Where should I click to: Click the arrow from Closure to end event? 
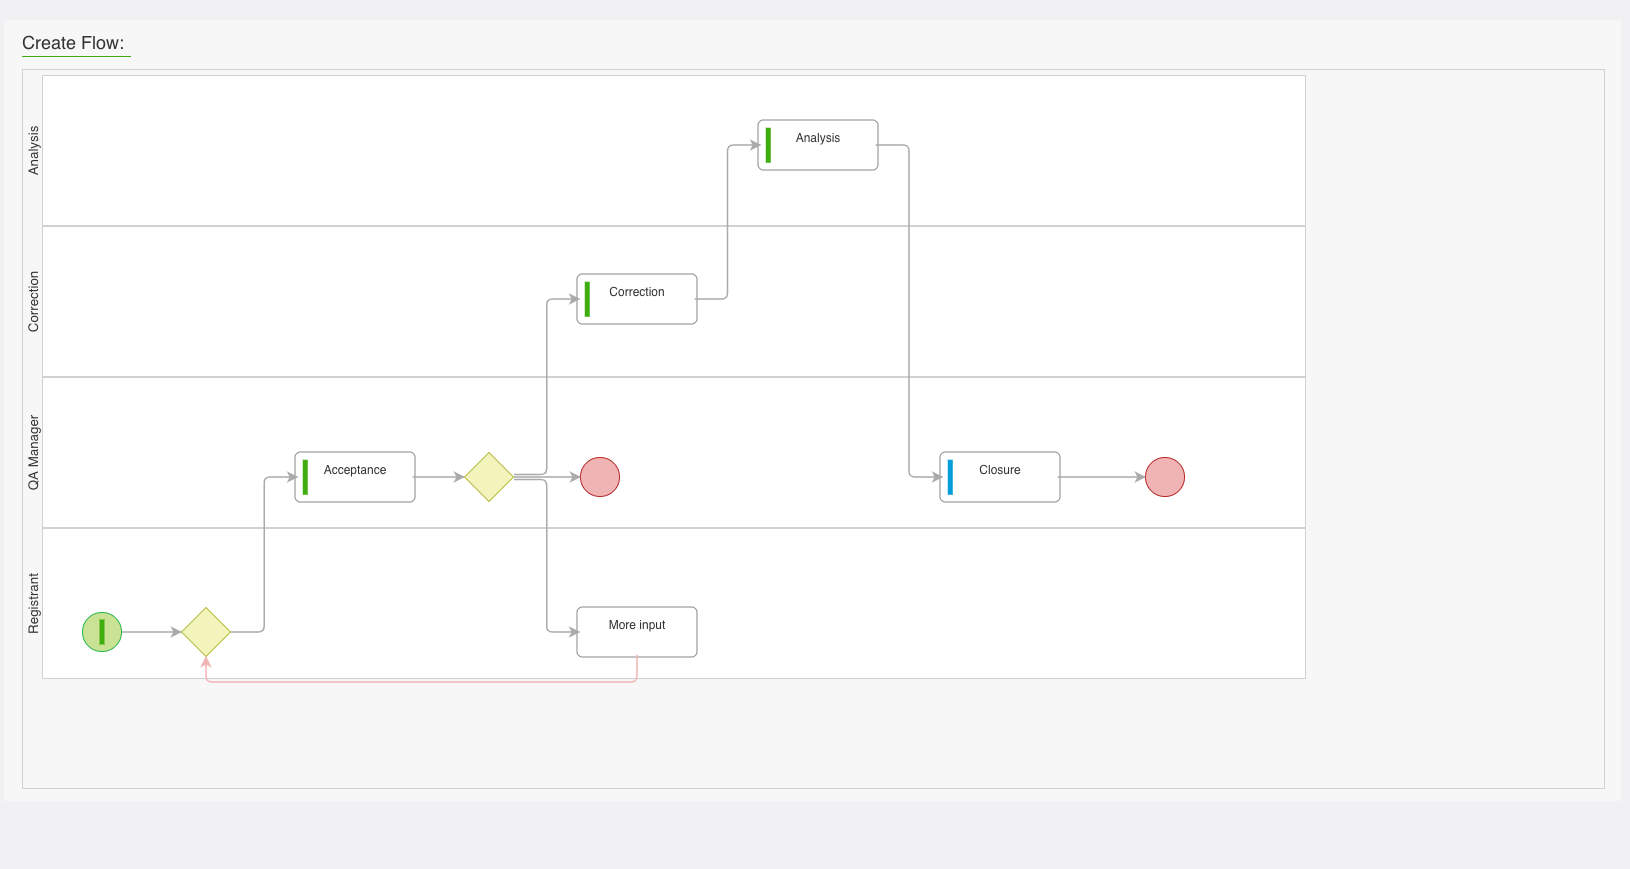pyautogui.click(x=1100, y=477)
